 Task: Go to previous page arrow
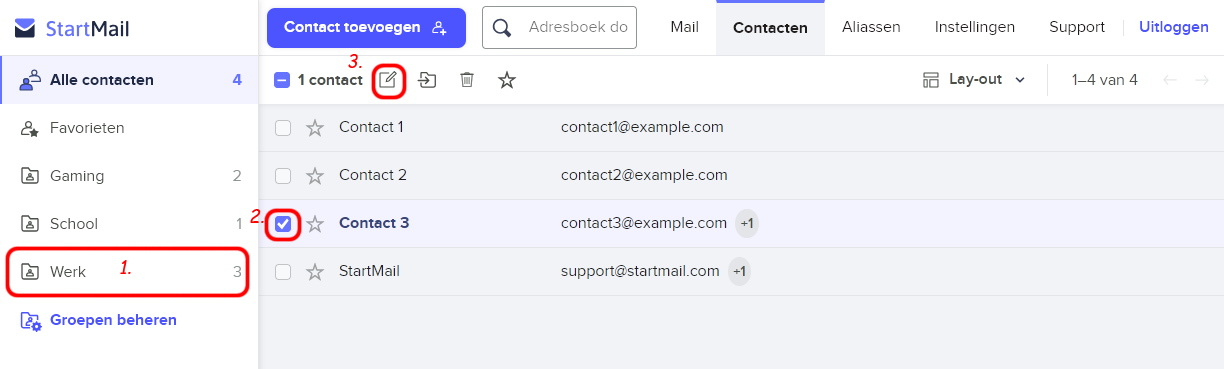1170,80
